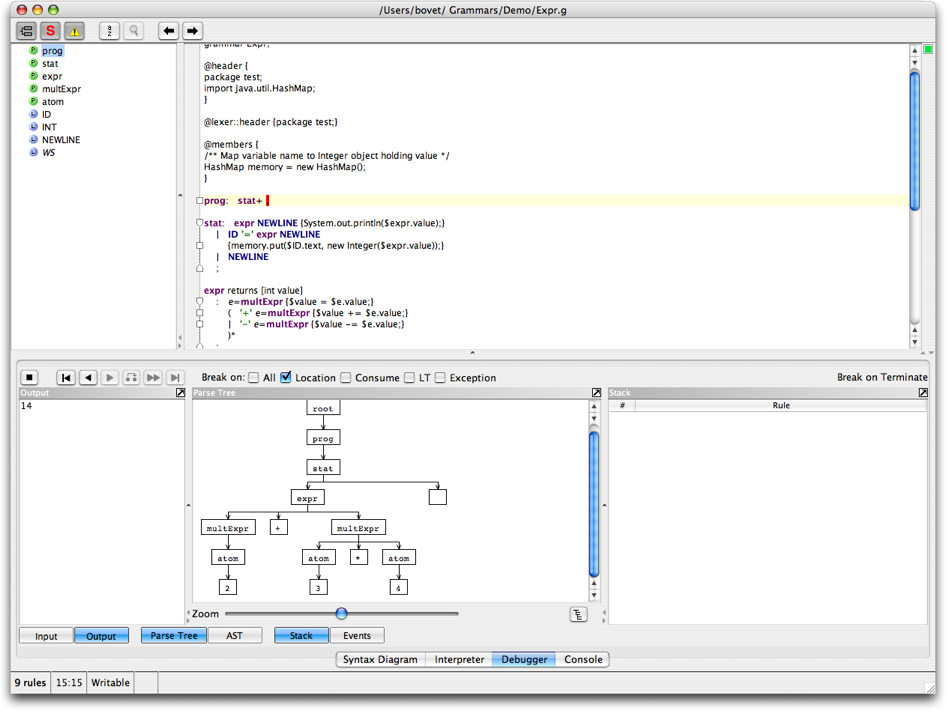Enable the Break on Exception checkbox
This screenshot has width=946, height=711.
440,378
